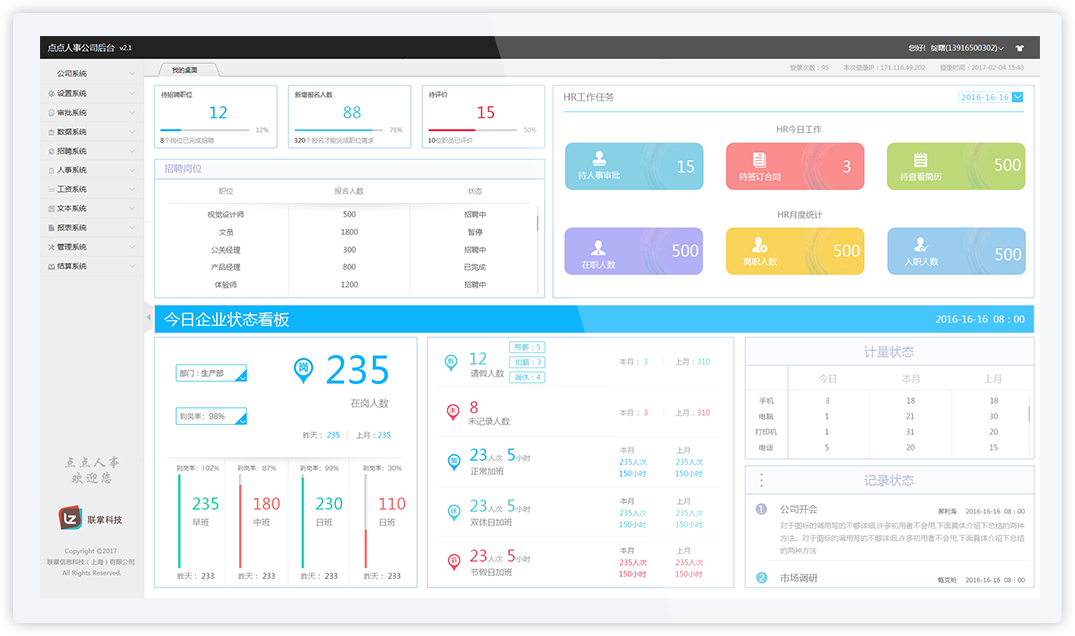Select the 视觉设计师 row in 招聘岗位
Screen dimensions: 1075x636
[x=348, y=215]
